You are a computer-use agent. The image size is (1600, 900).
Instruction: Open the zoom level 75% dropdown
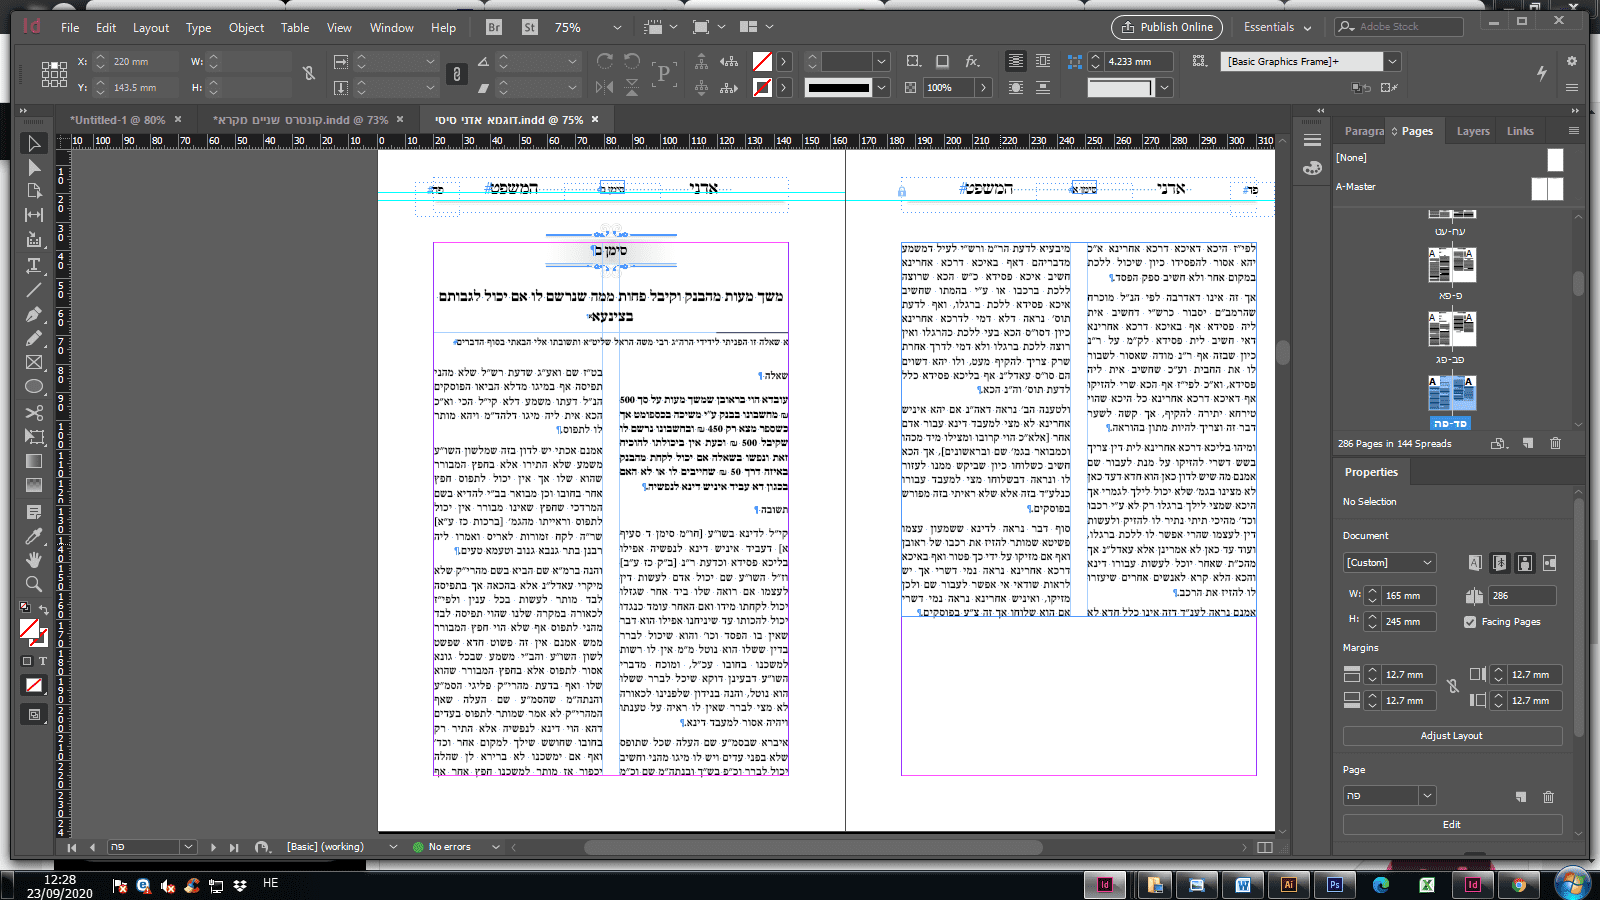616,28
